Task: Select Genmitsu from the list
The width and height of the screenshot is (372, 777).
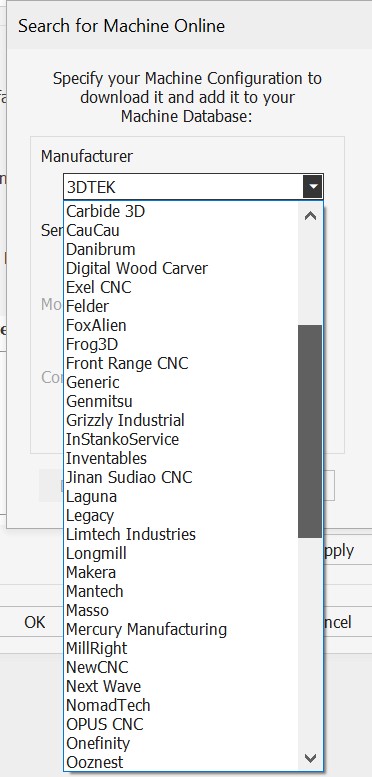Action: pyautogui.click(x=182, y=401)
